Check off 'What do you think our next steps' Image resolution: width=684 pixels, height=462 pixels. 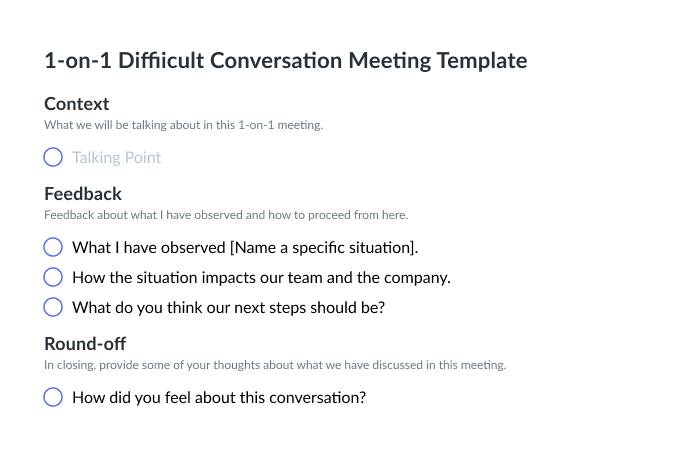(x=53, y=307)
